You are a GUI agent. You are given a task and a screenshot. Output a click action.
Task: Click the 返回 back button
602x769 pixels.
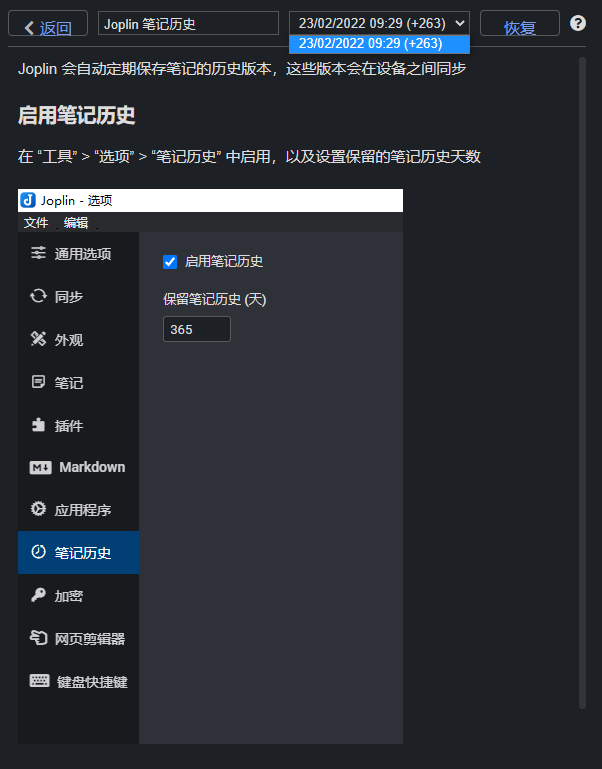click(48, 23)
